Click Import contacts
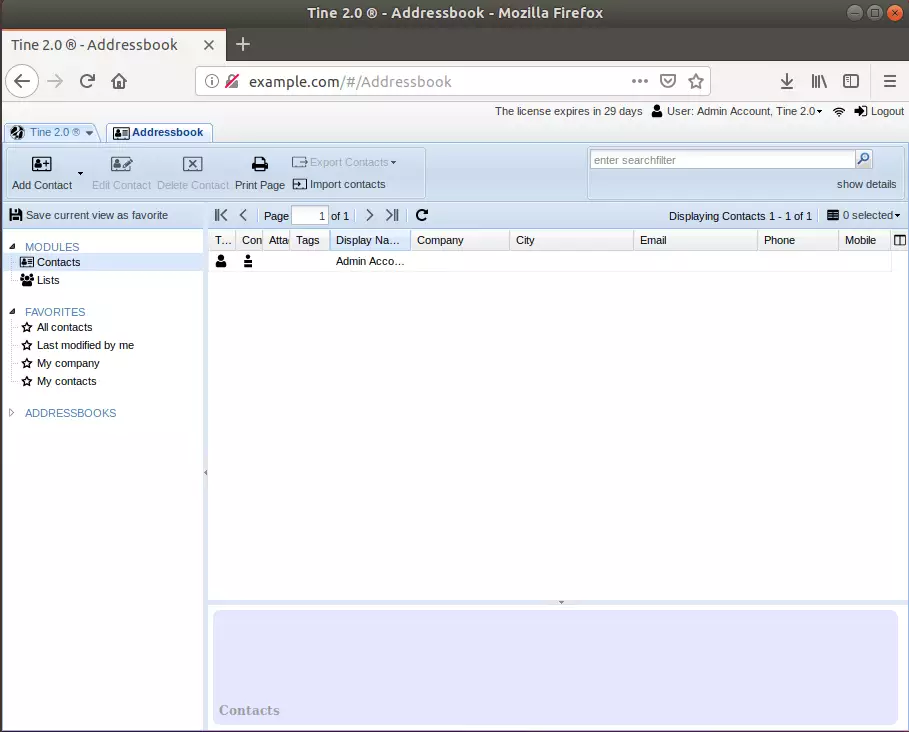Image resolution: width=909 pixels, height=732 pixels. (x=339, y=184)
